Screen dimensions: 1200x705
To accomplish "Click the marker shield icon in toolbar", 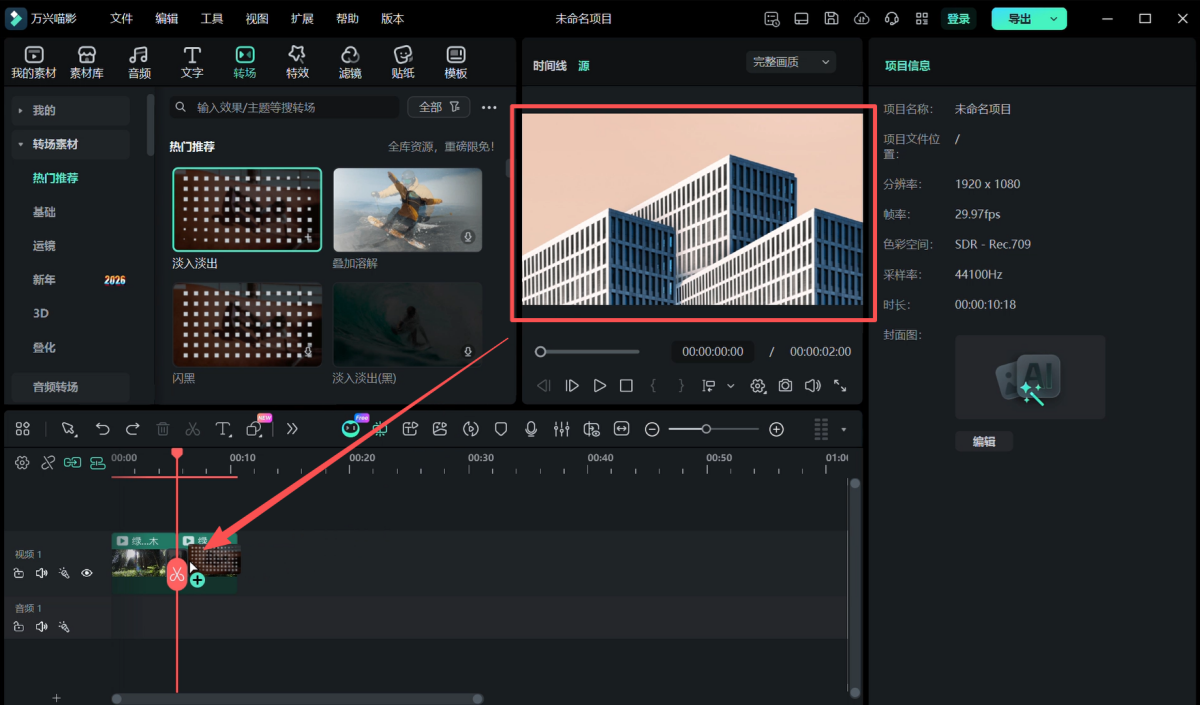I will 501,429.
